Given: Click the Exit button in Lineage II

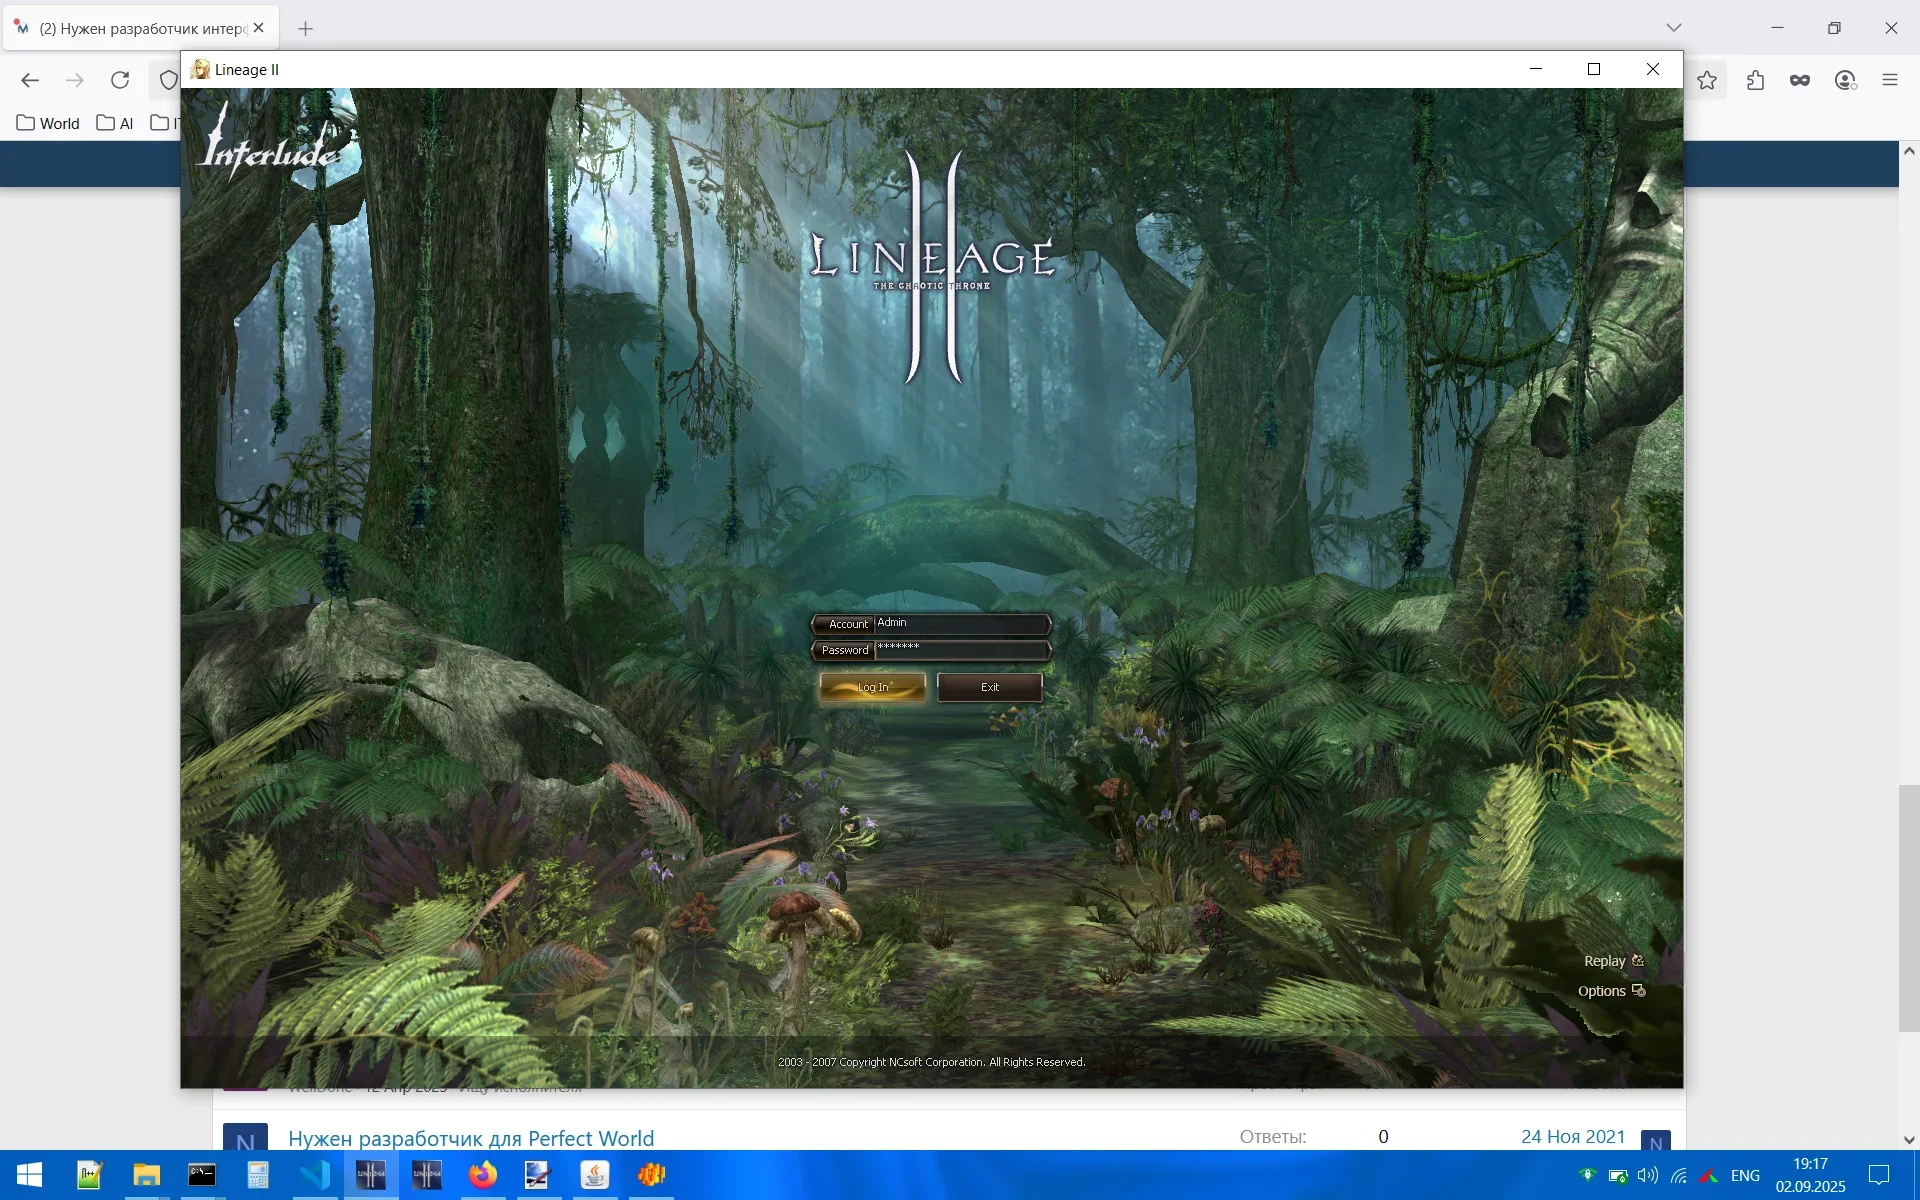Looking at the screenshot, I should coord(990,687).
